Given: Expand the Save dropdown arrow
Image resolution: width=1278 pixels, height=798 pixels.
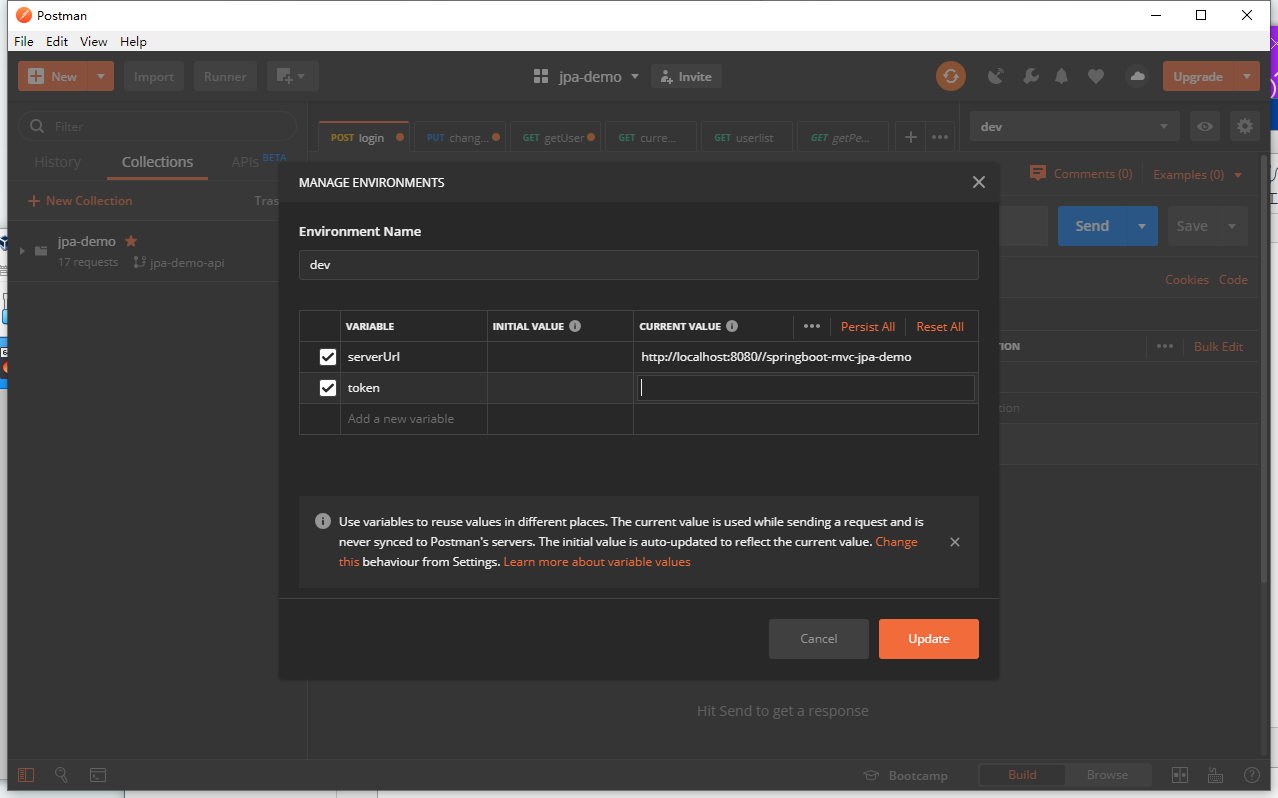Looking at the screenshot, I should tap(1232, 226).
